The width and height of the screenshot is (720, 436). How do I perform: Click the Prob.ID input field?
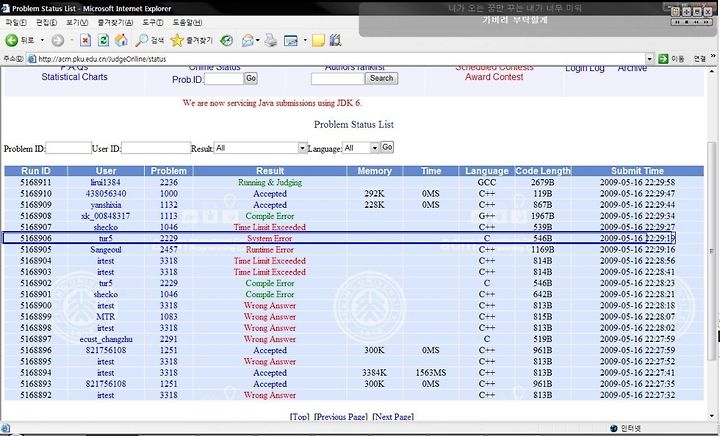224,79
